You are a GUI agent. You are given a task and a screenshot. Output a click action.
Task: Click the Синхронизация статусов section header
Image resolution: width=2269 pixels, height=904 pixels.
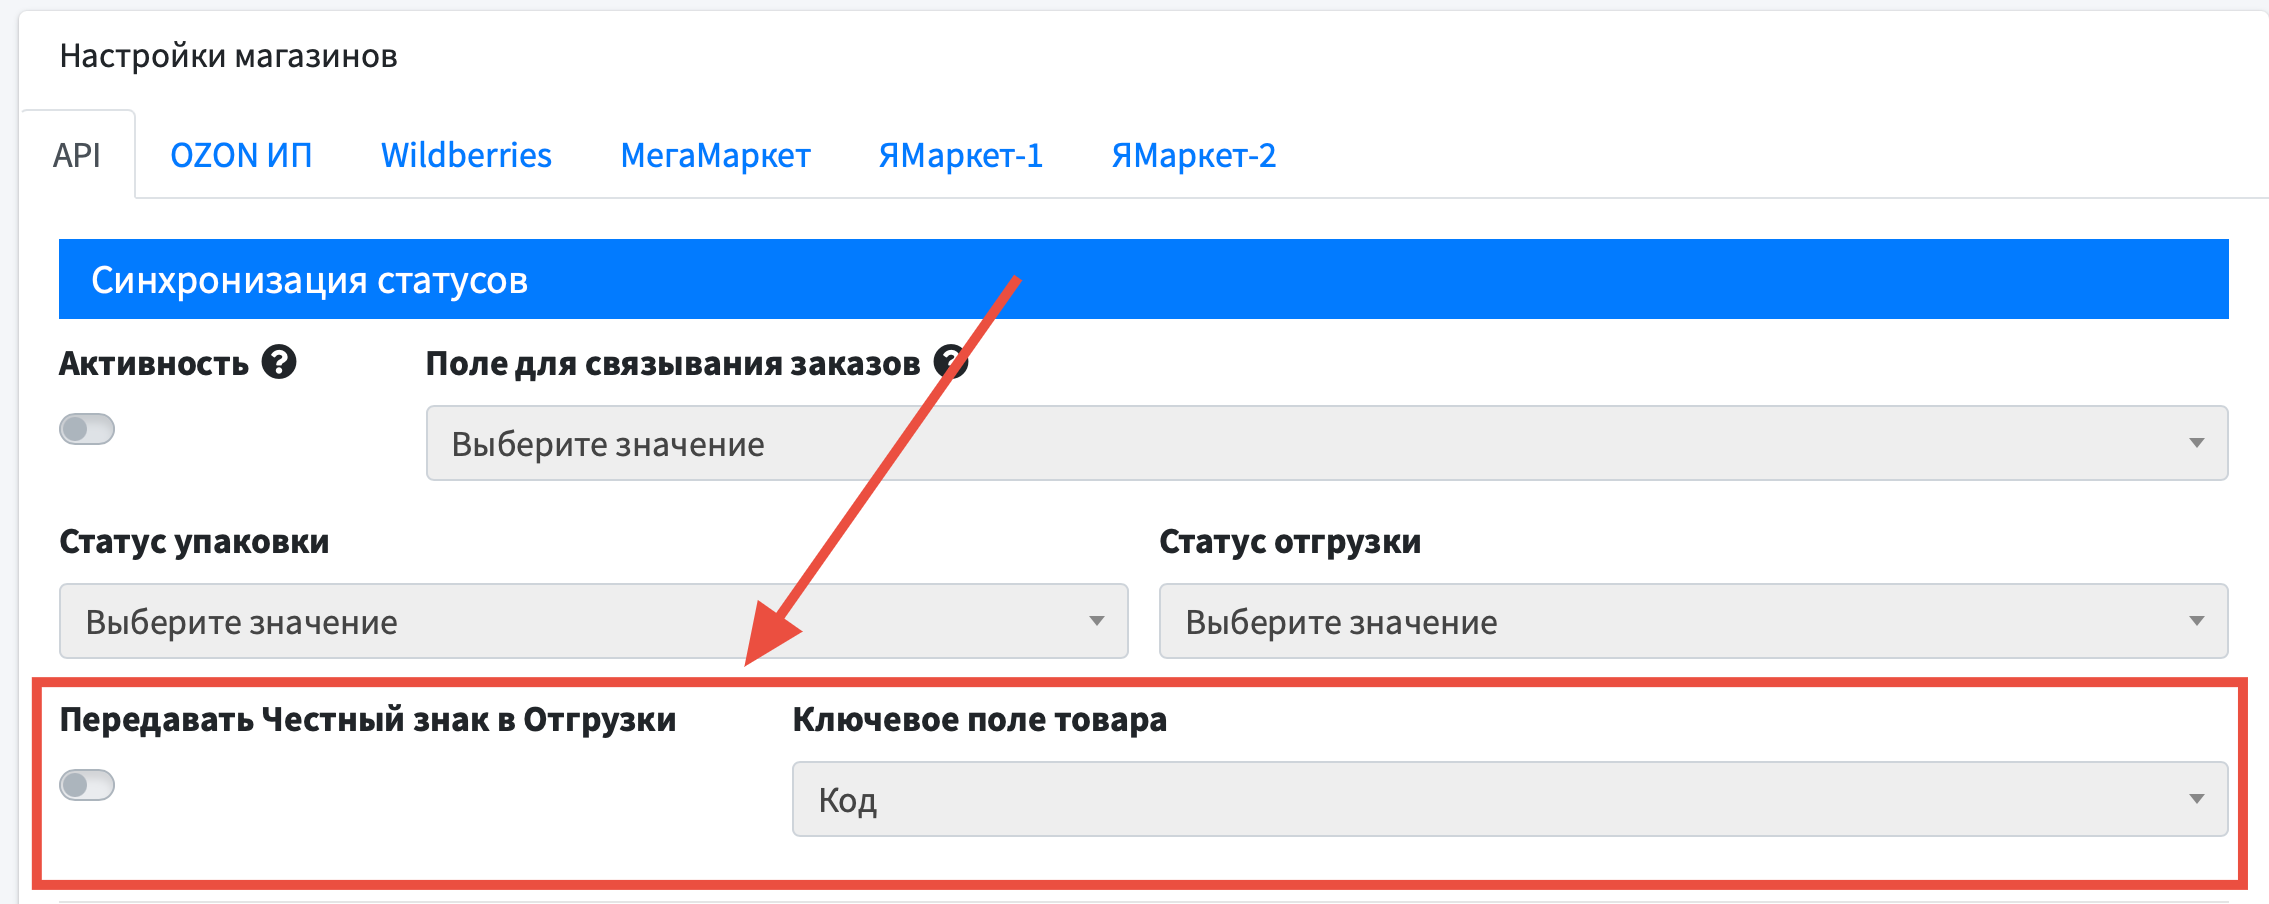click(1144, 279)
